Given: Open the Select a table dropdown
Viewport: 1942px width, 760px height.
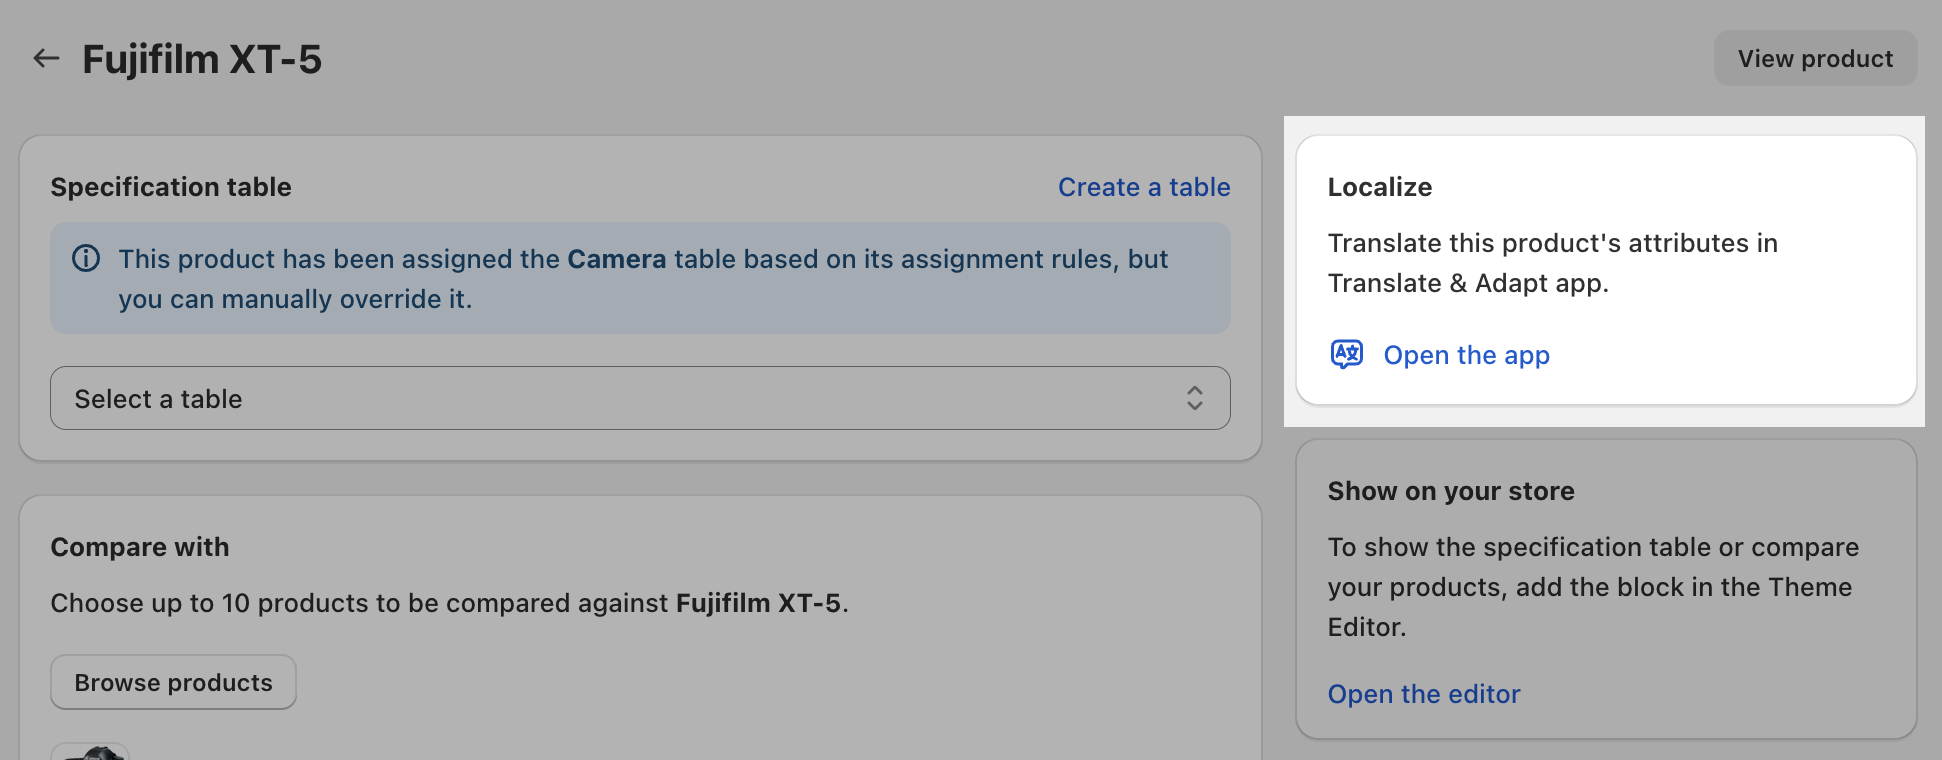Looking at the screenshot, I should point(640,398).
